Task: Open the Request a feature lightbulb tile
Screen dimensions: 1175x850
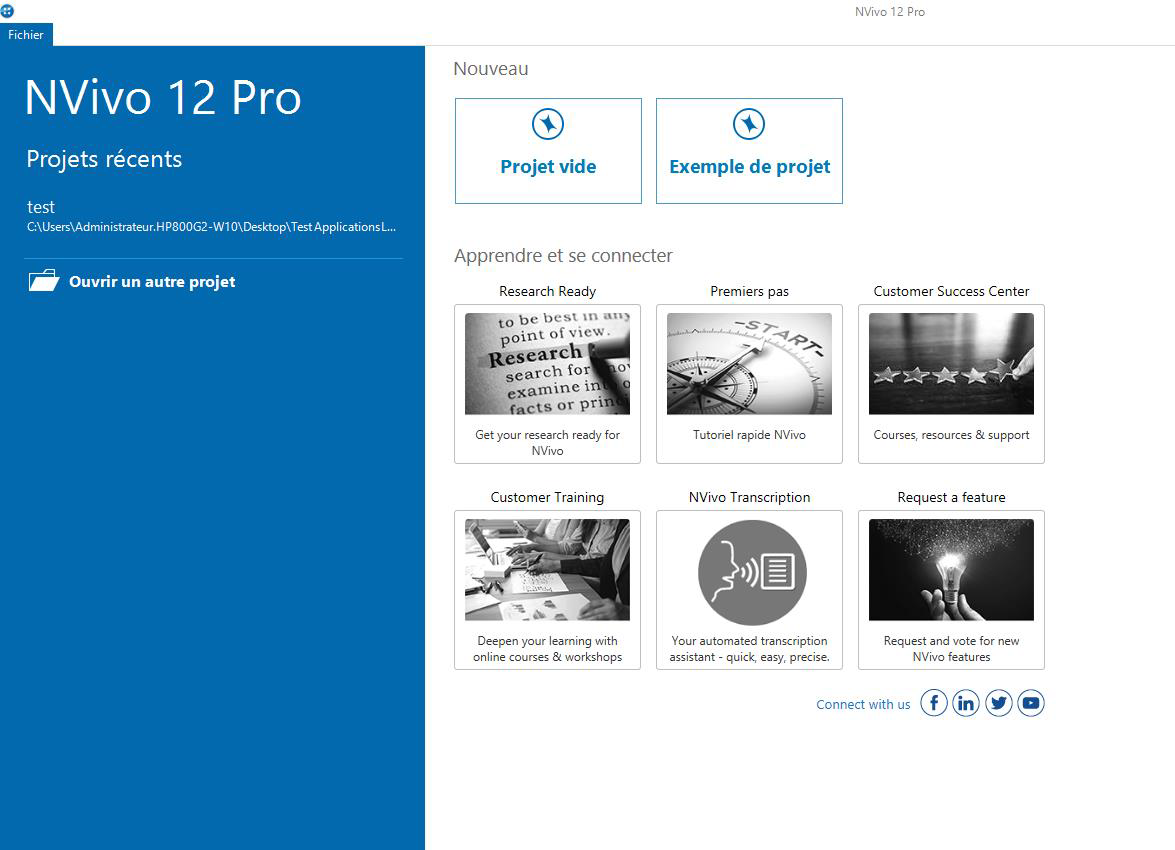Action: coord(951,570)
